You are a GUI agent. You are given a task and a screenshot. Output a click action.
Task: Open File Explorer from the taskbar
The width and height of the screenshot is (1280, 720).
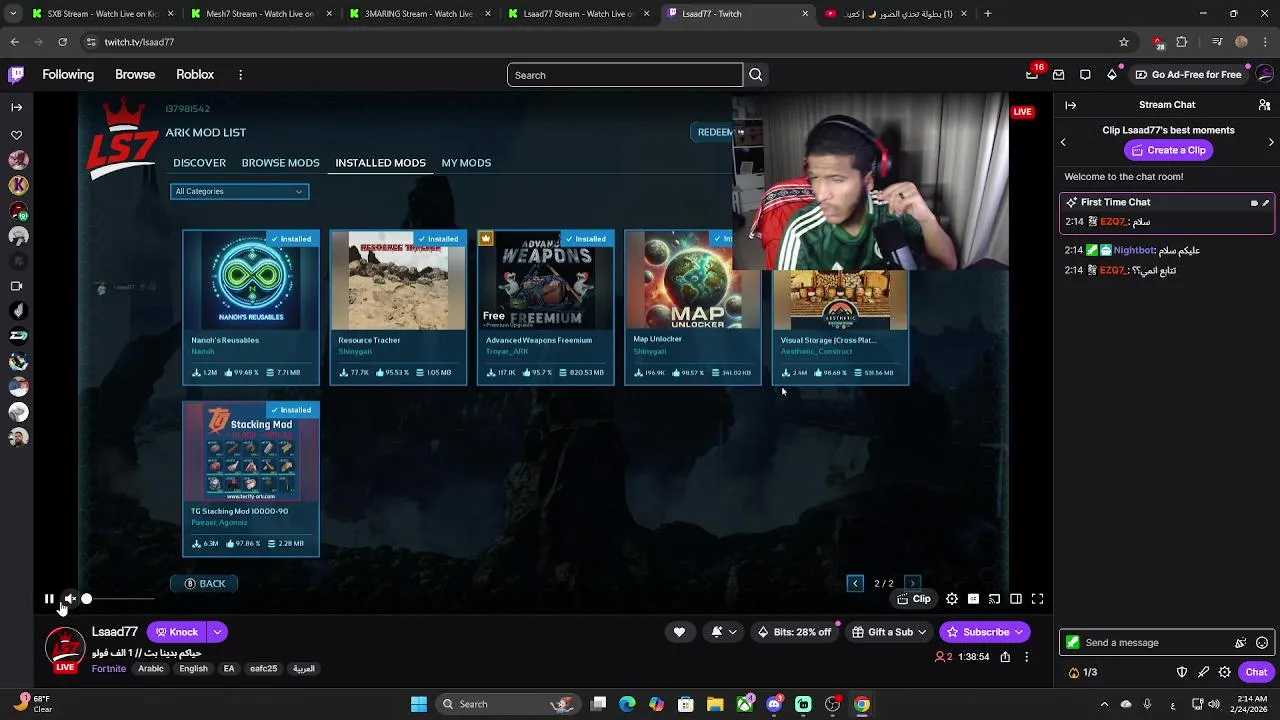(x=715, y=704)
